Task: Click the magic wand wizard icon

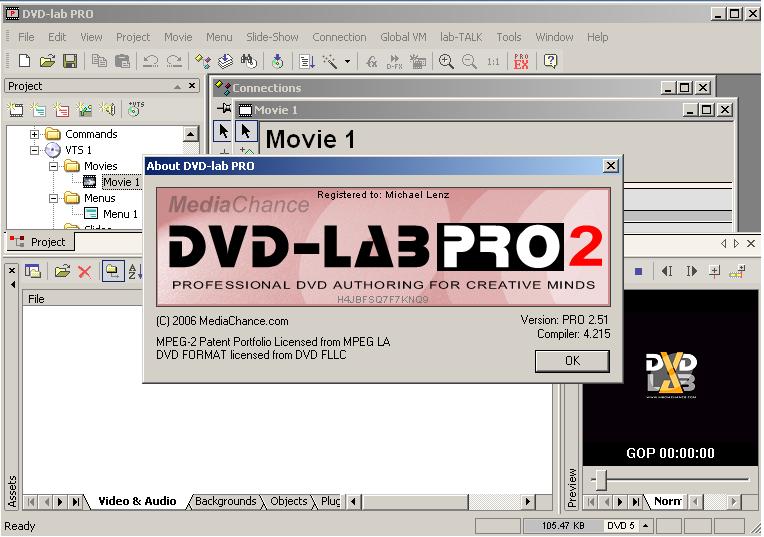Action: pyautogui.click(x=330, y=61)
